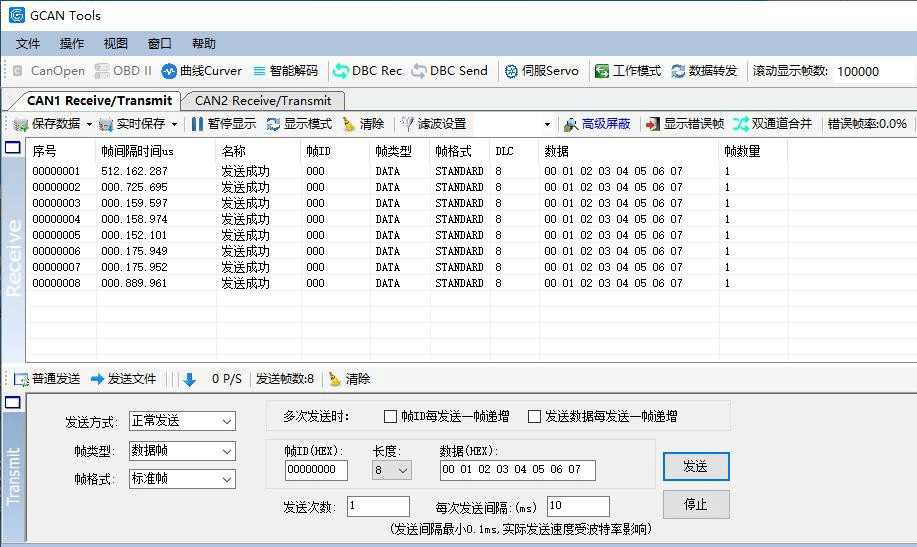Enable 发送数据每发送一帧递增 checkbox
The width and height of the screenshot is (917, 547).
(x=534, y=416)
